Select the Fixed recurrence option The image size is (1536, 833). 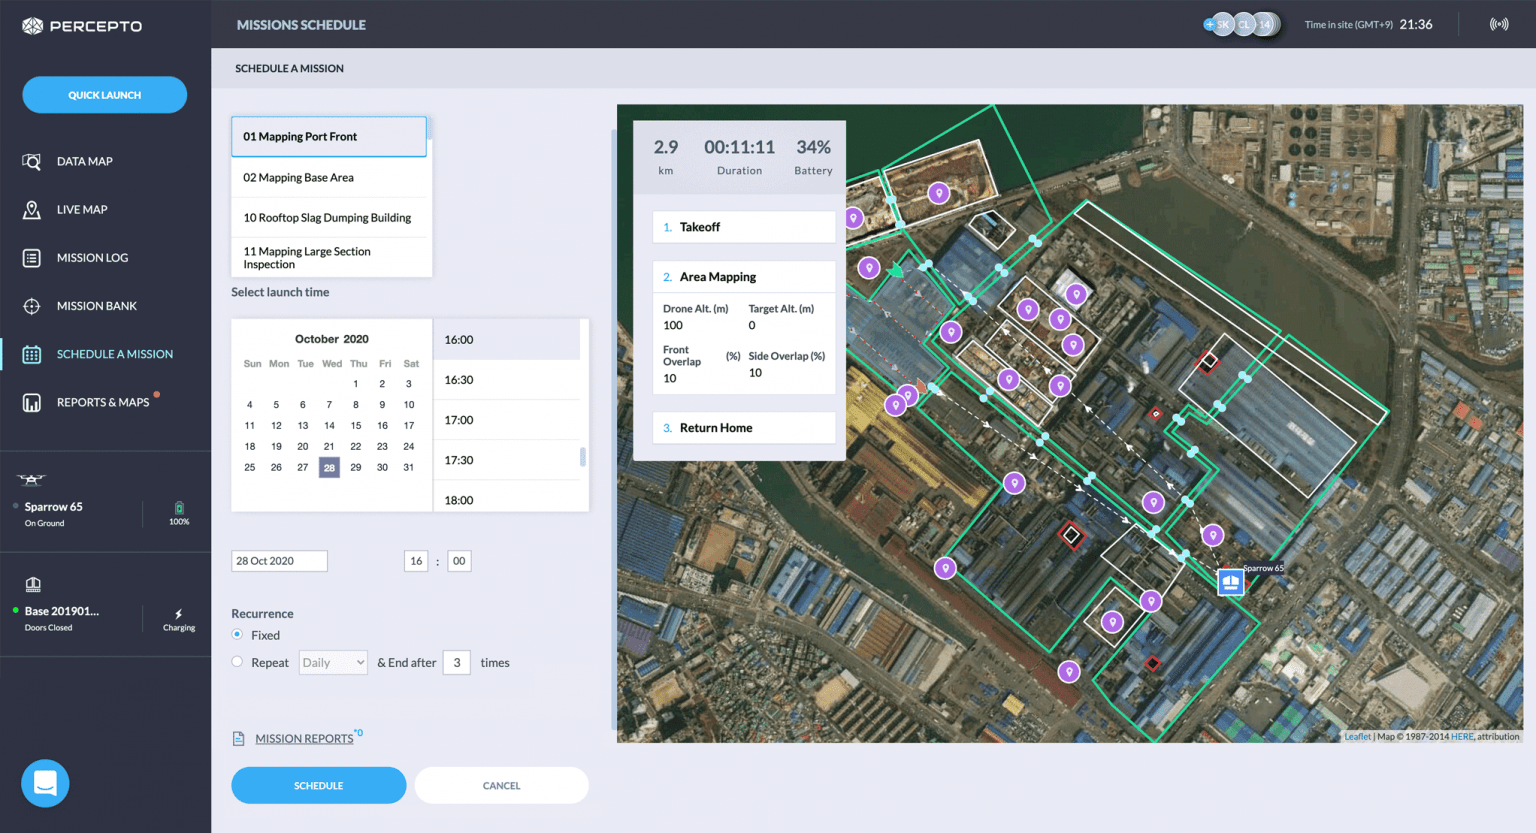click(237, 635)
